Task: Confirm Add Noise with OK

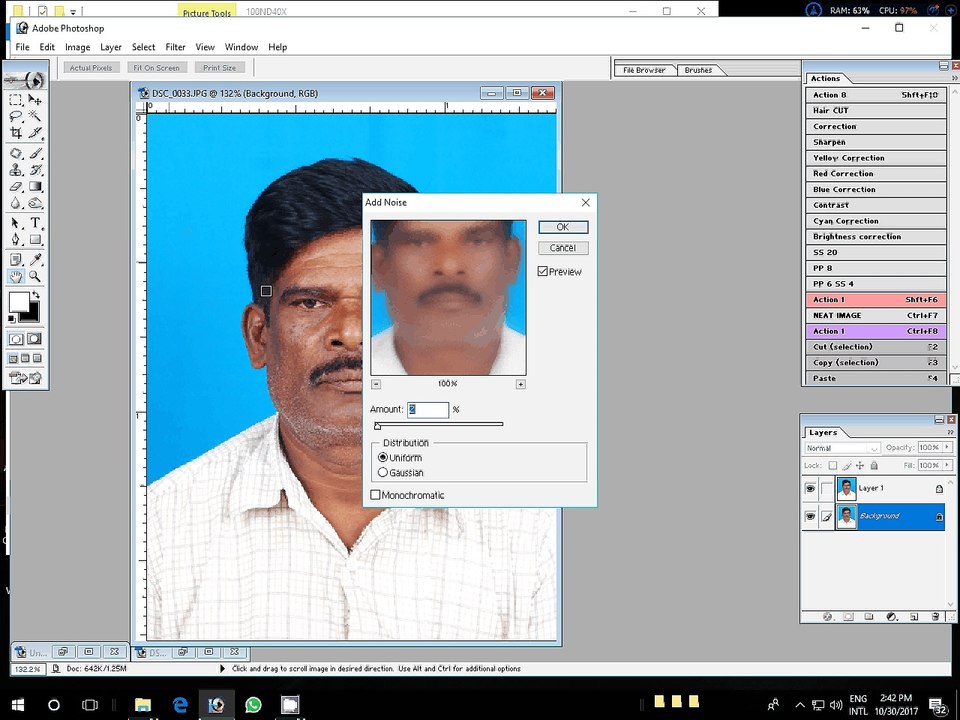Action: click(563, 227)
